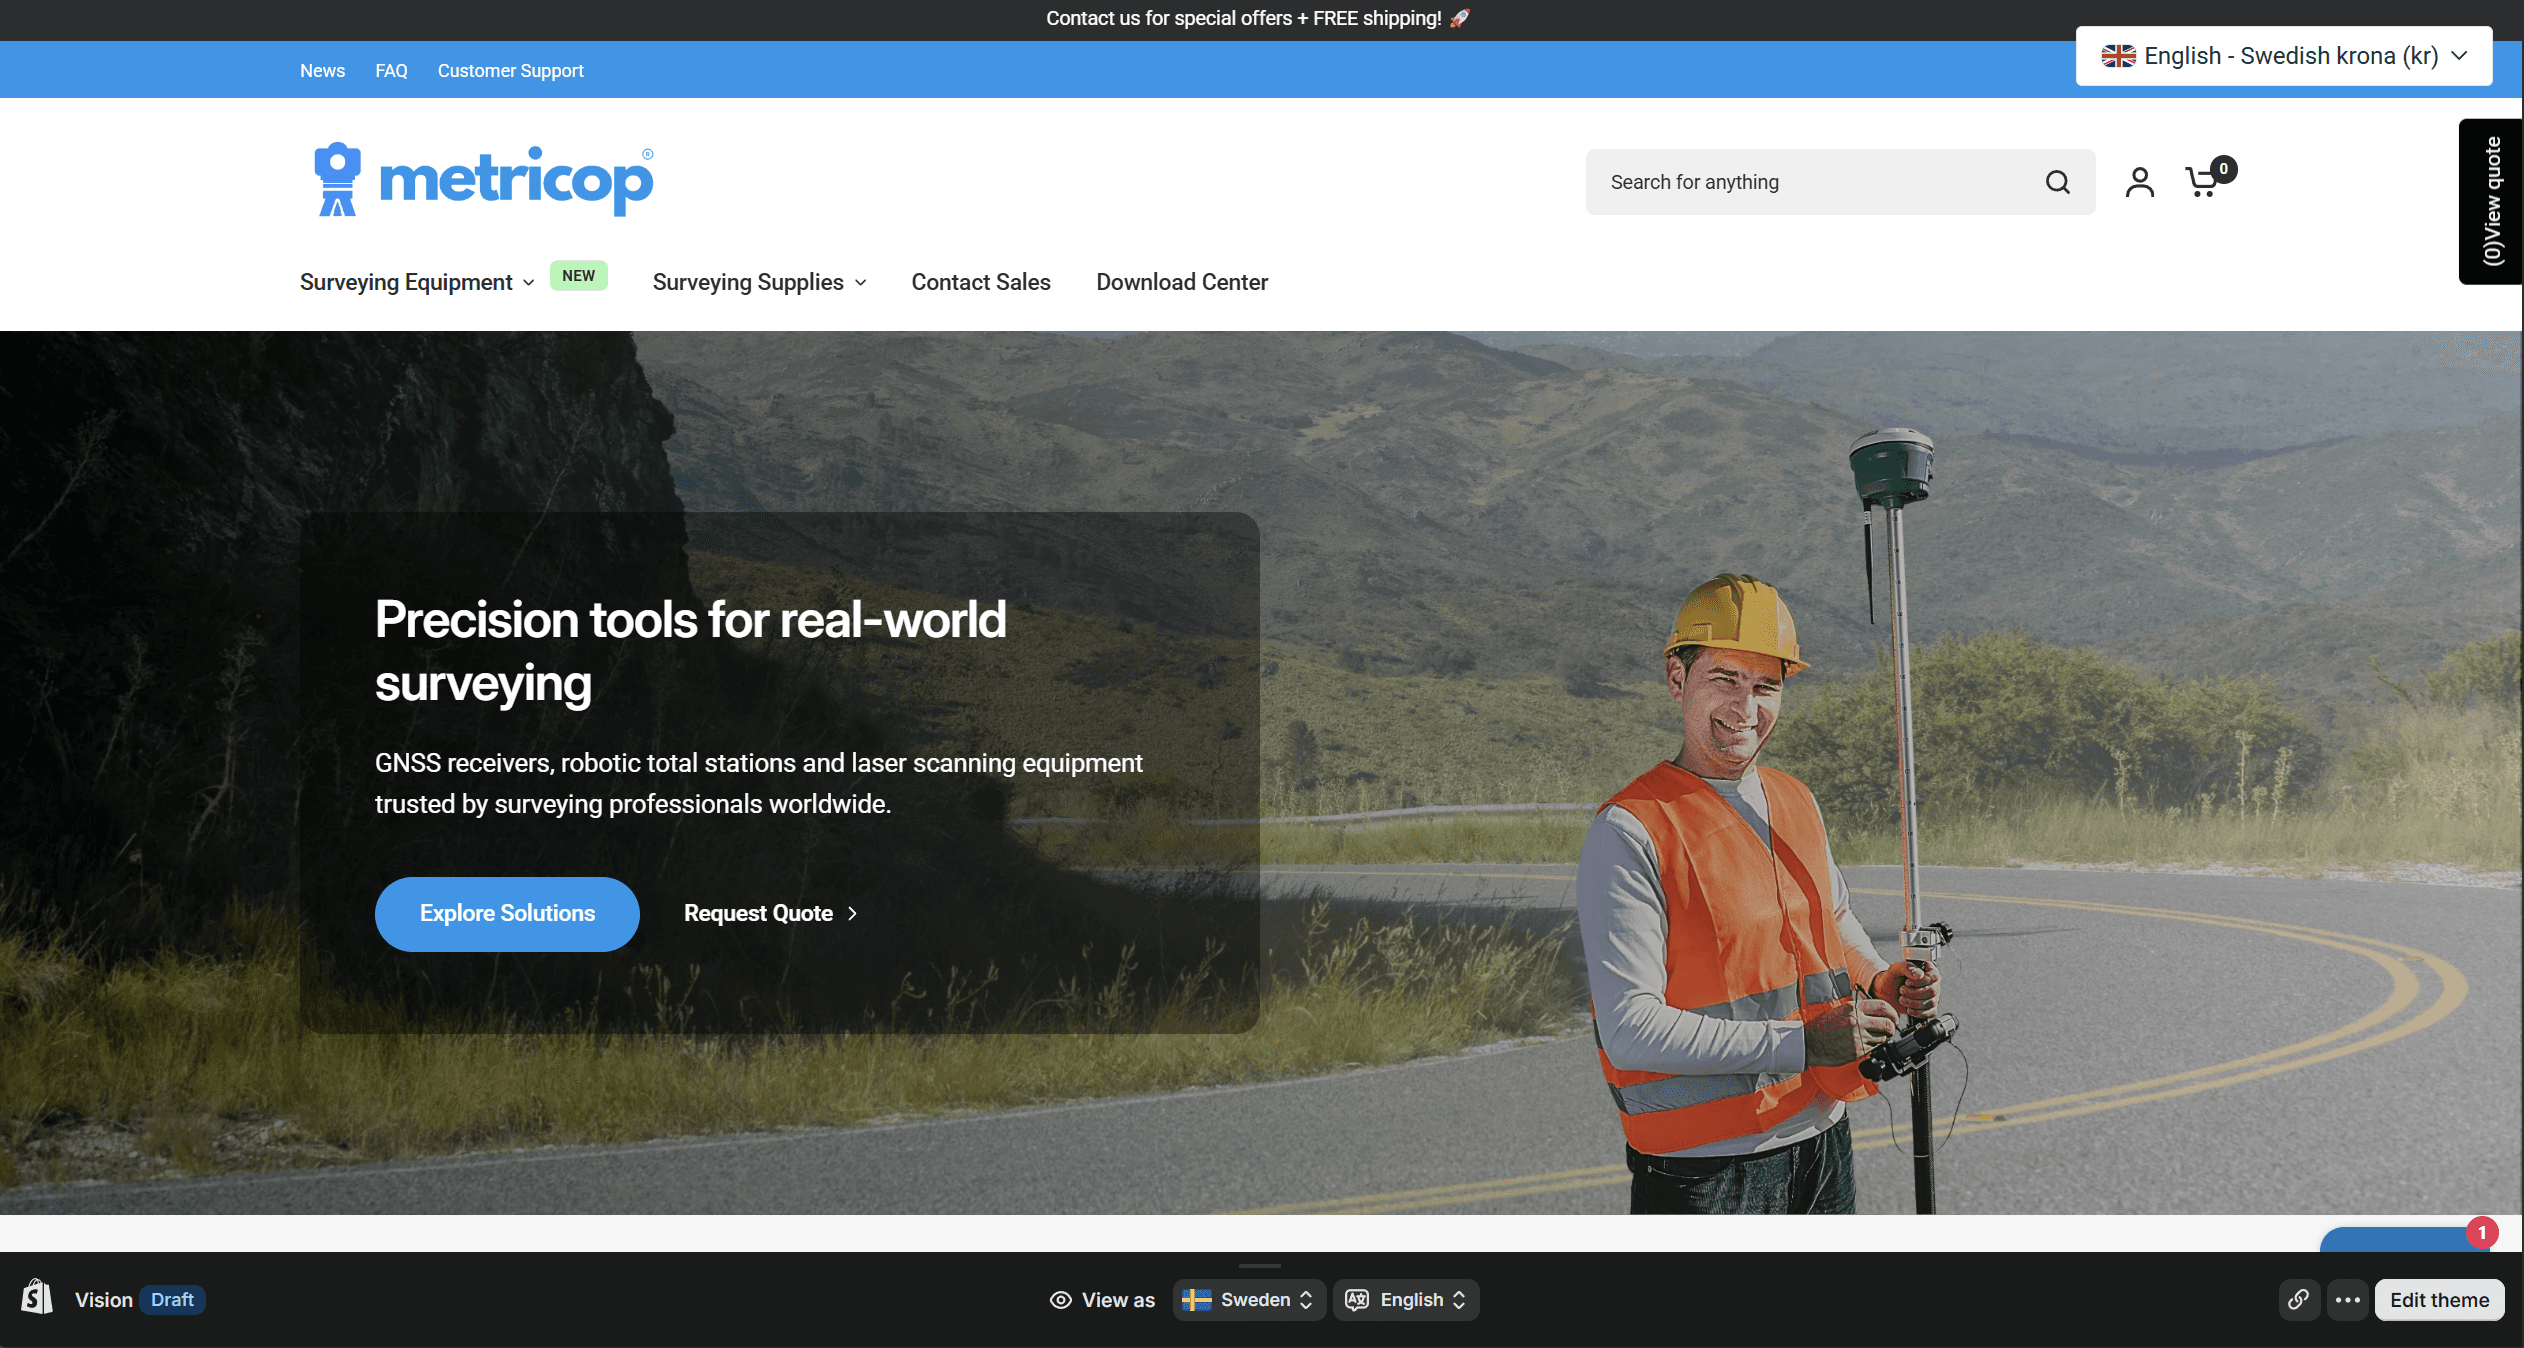The image size is (2524, 1348).
Task: Open the View quote side tab
Action: tap(2491, 201)
